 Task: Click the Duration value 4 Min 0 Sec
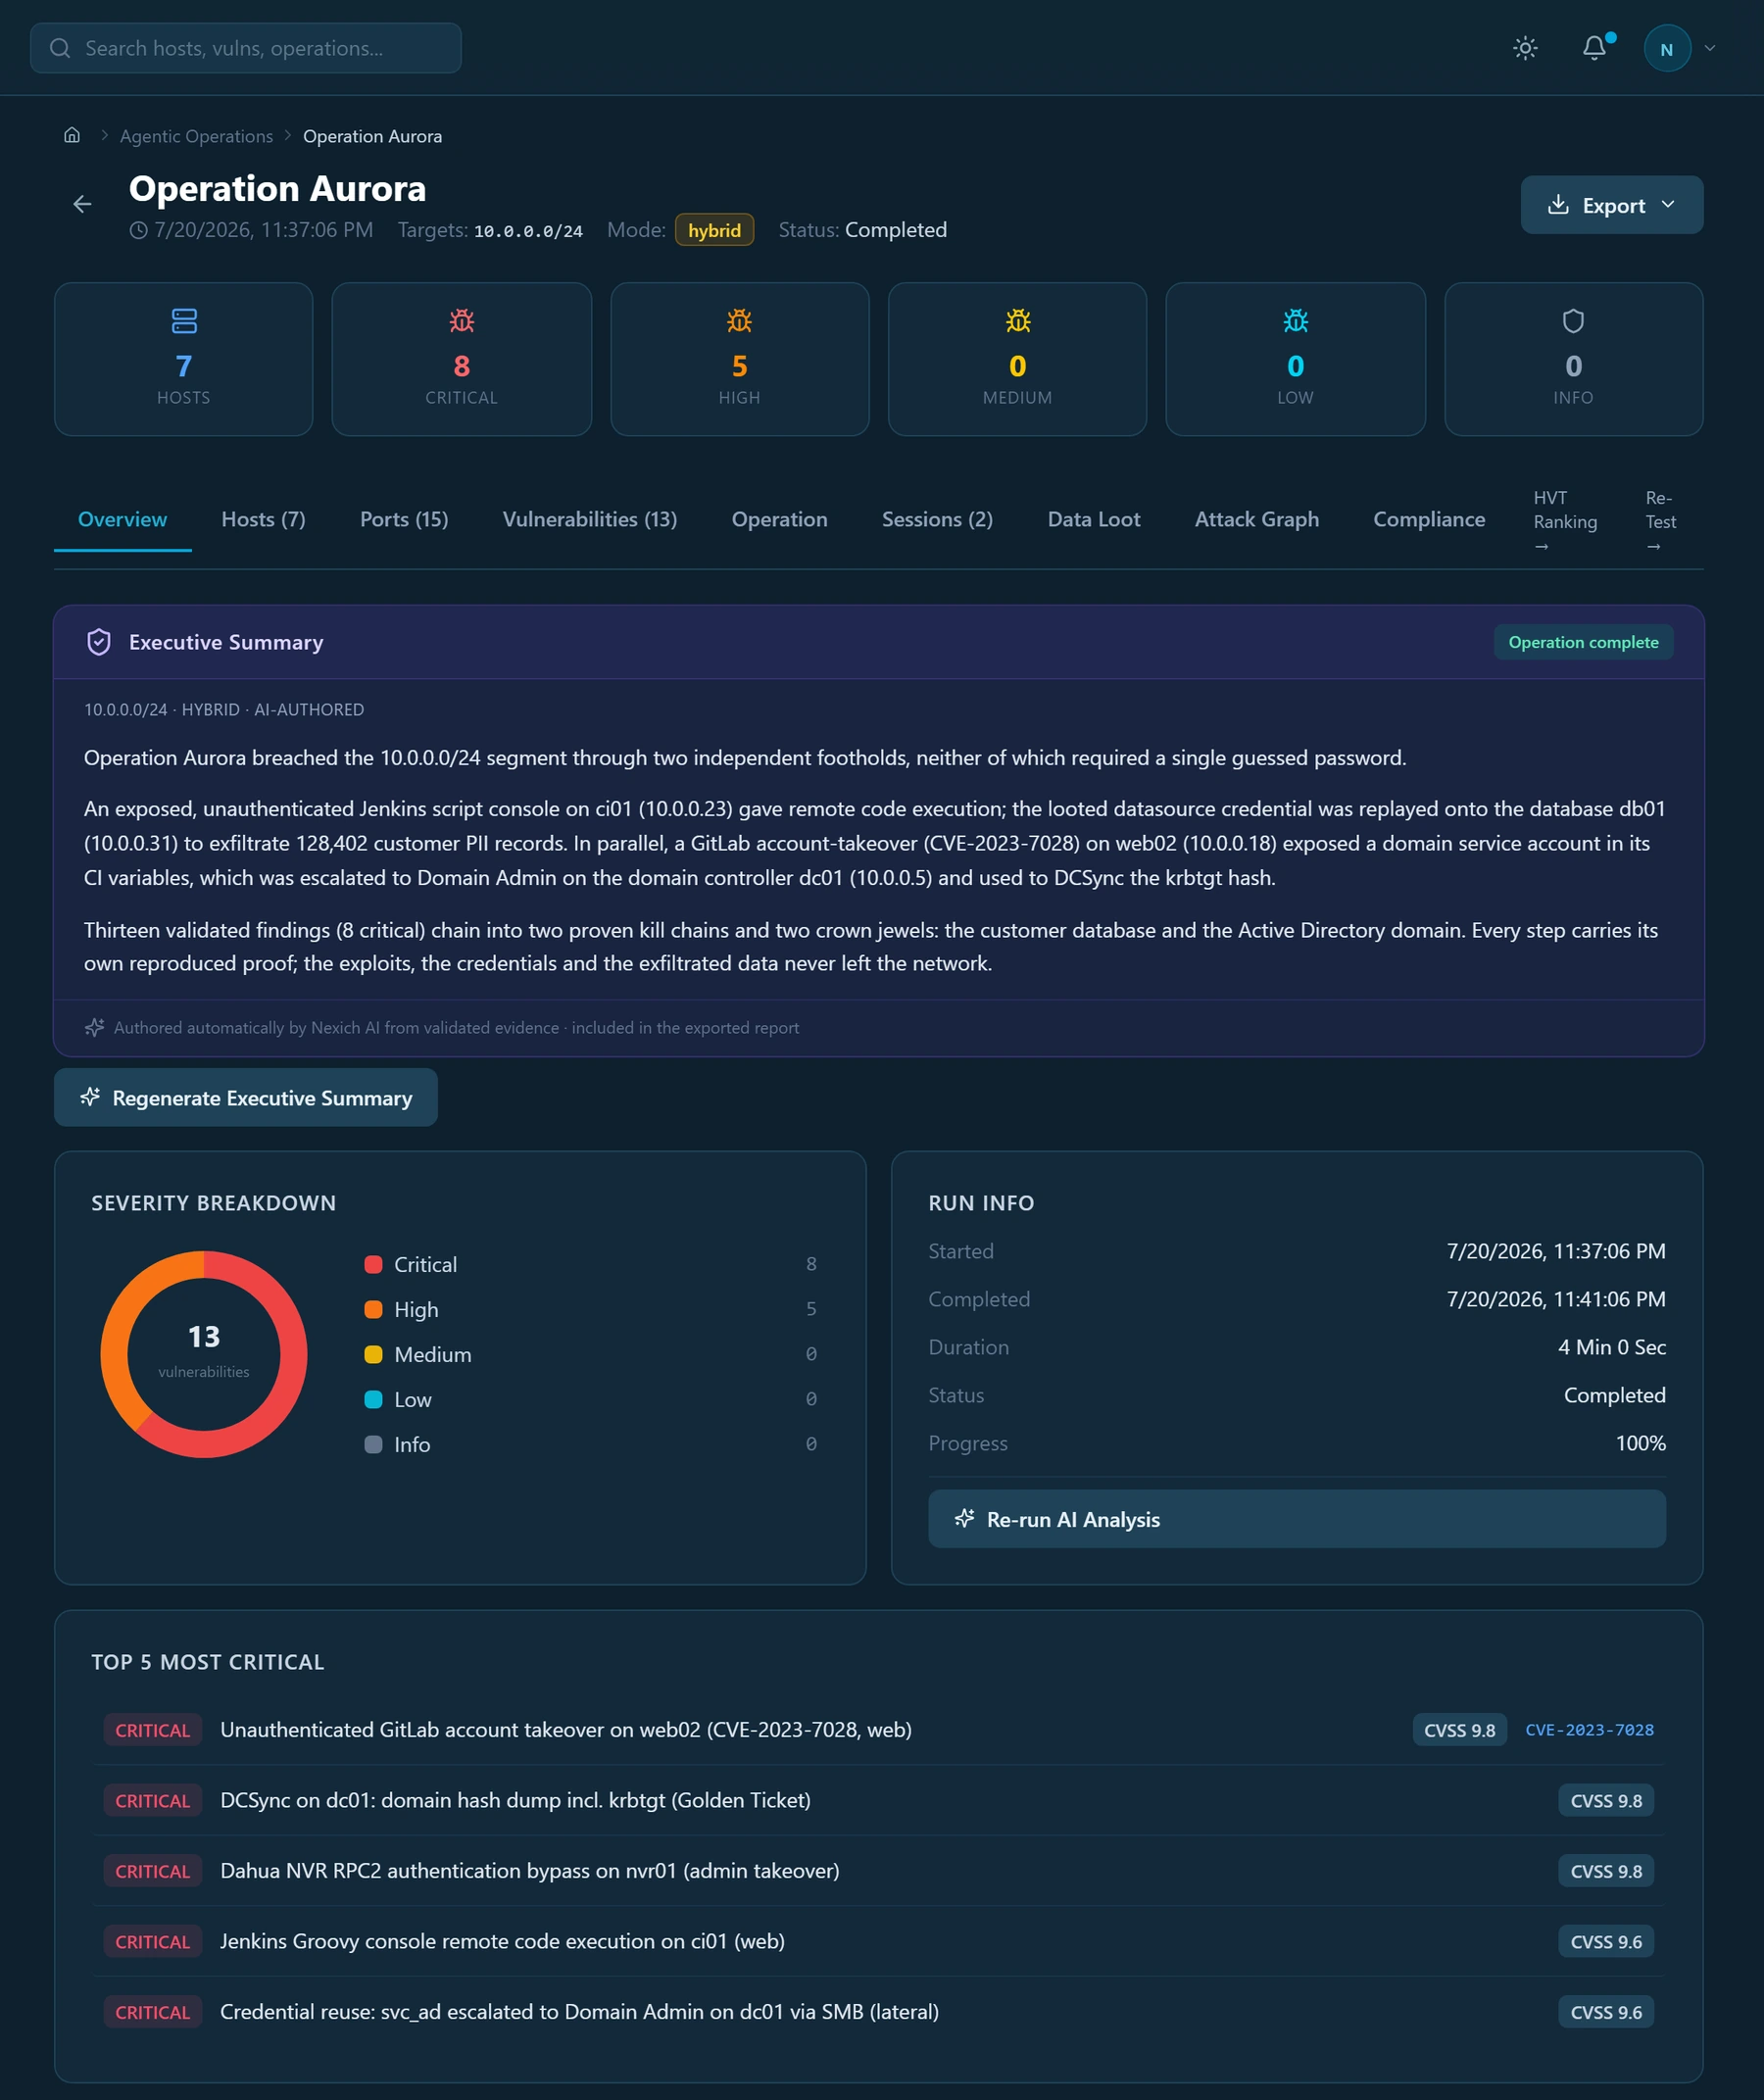[x=1611, y=1347]
